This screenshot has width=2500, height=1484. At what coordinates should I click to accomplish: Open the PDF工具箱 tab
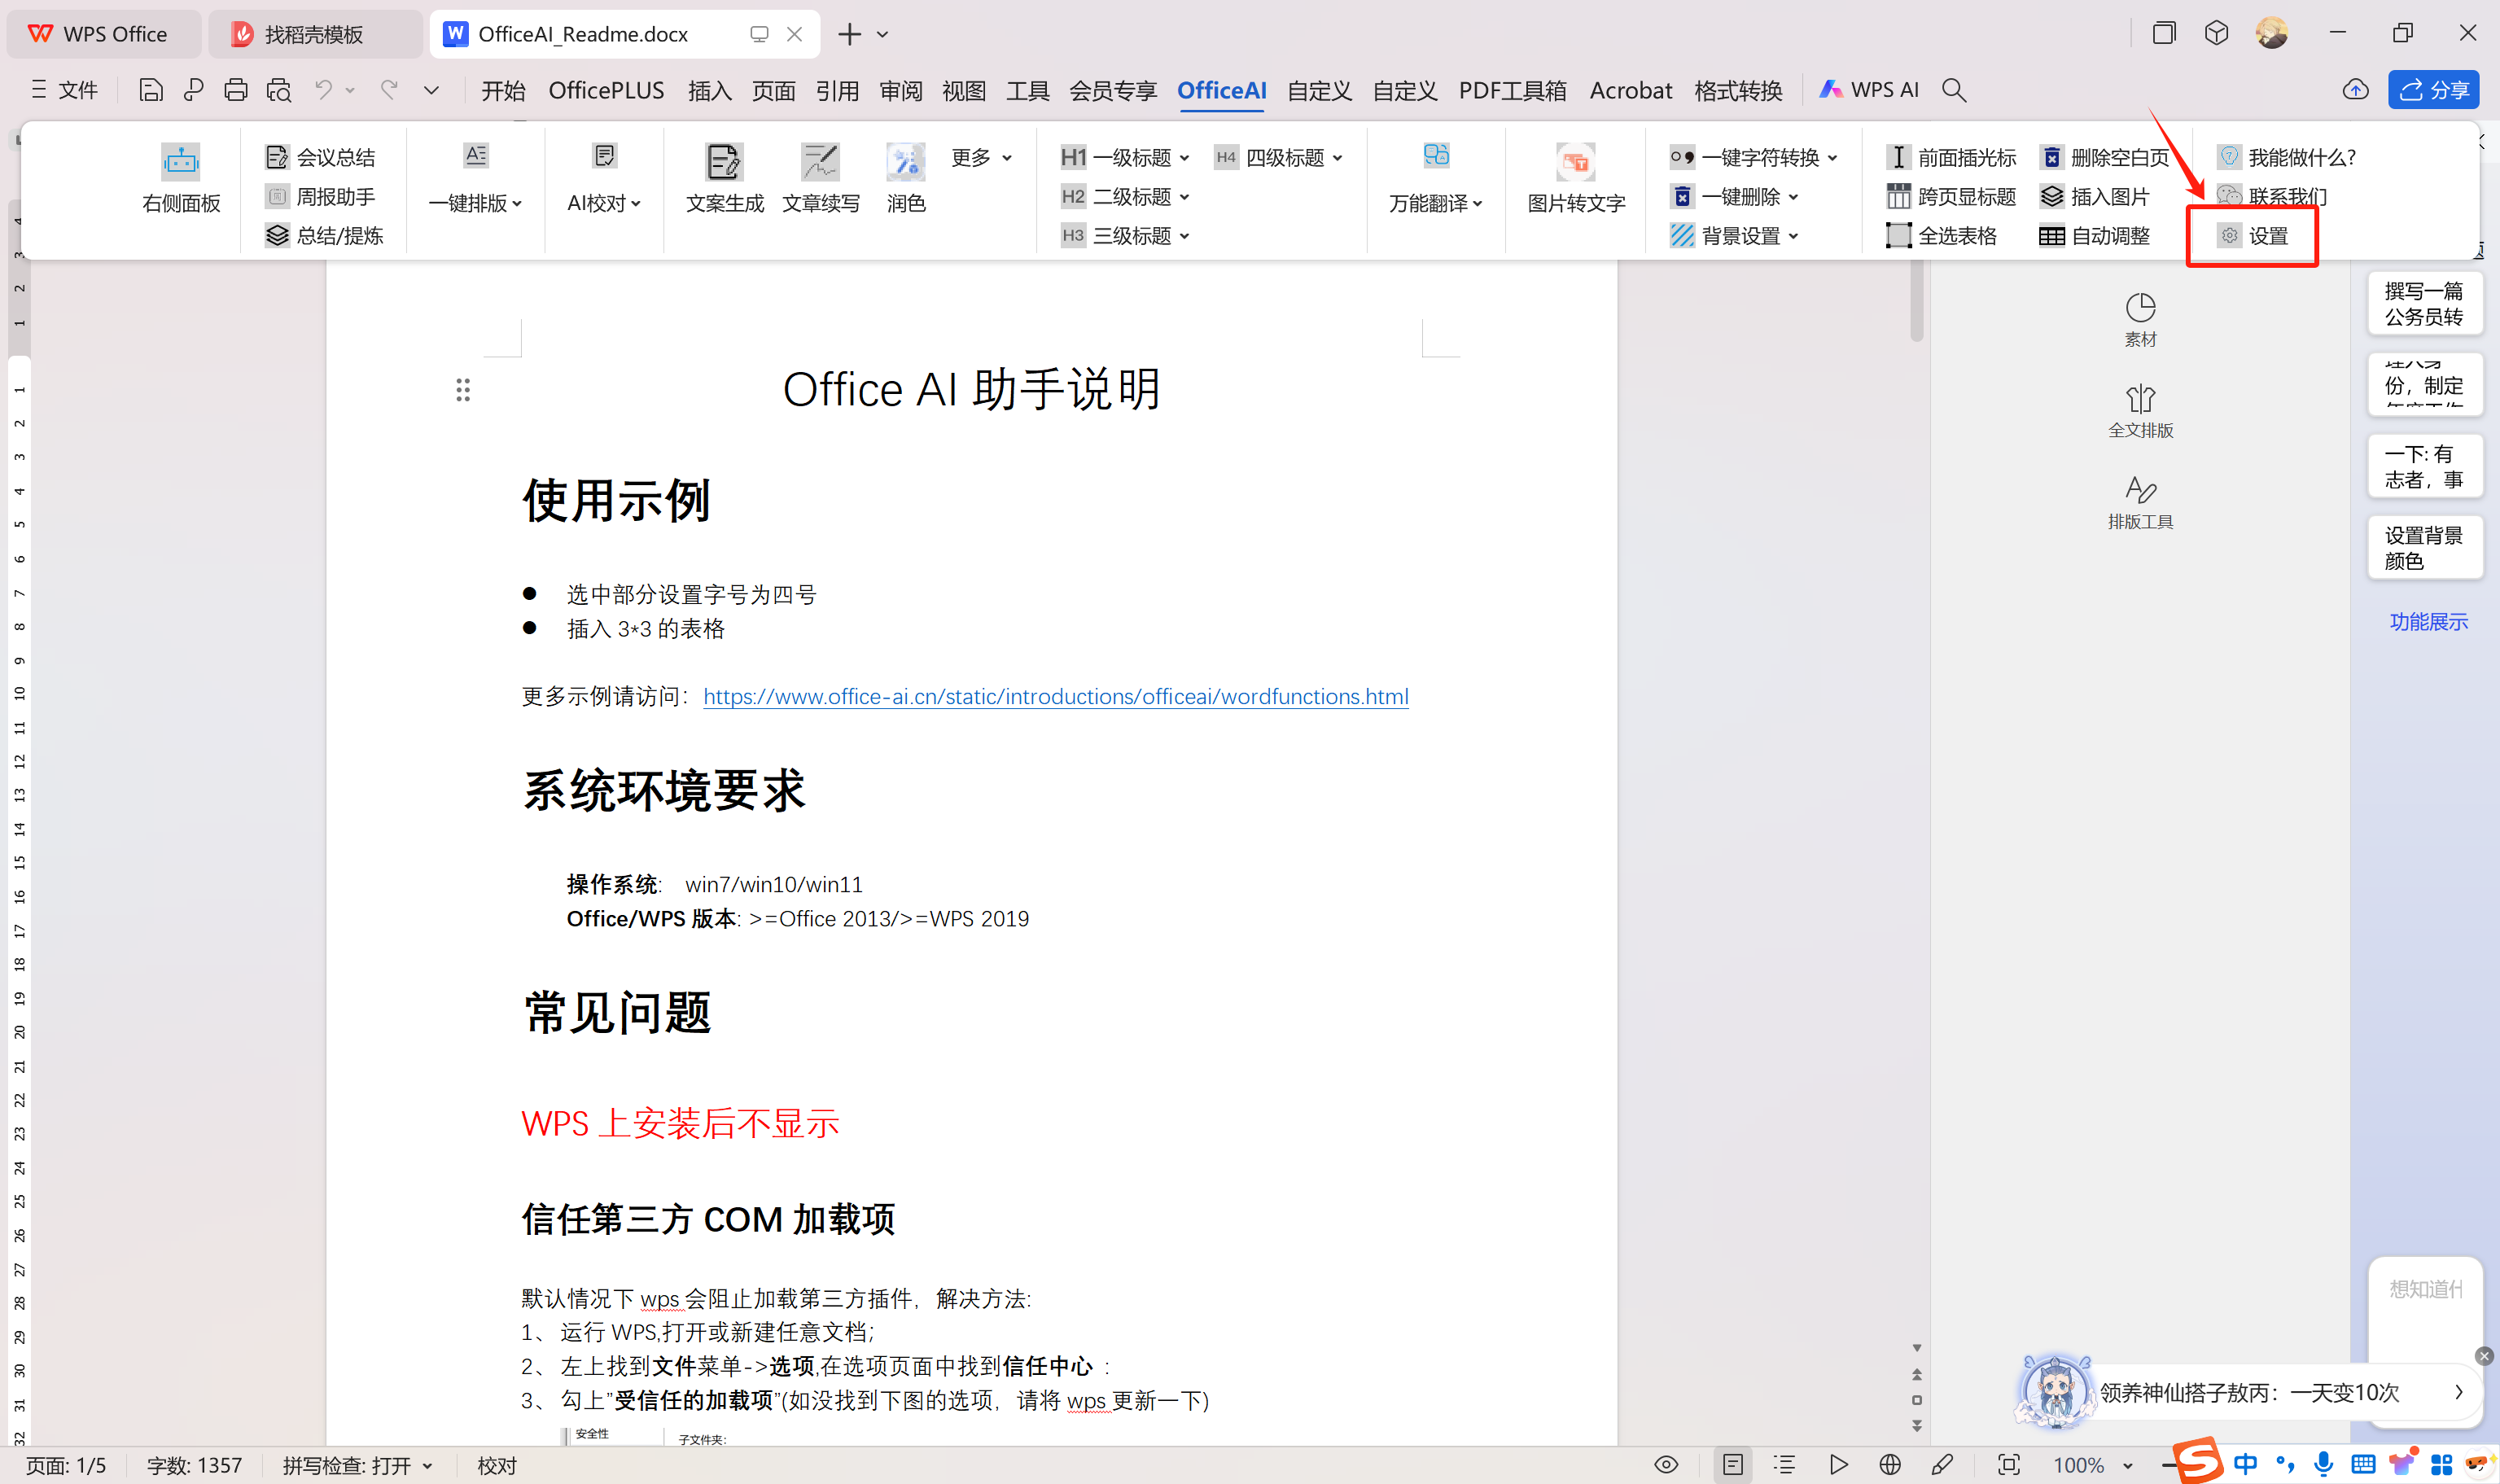(1512, 90)
